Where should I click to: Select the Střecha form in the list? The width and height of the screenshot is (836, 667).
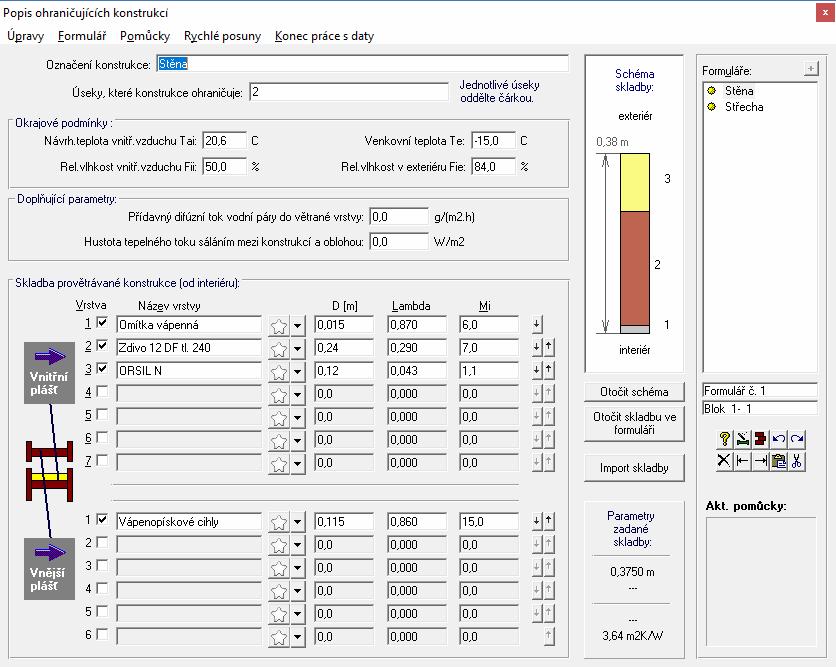(743, 107)
